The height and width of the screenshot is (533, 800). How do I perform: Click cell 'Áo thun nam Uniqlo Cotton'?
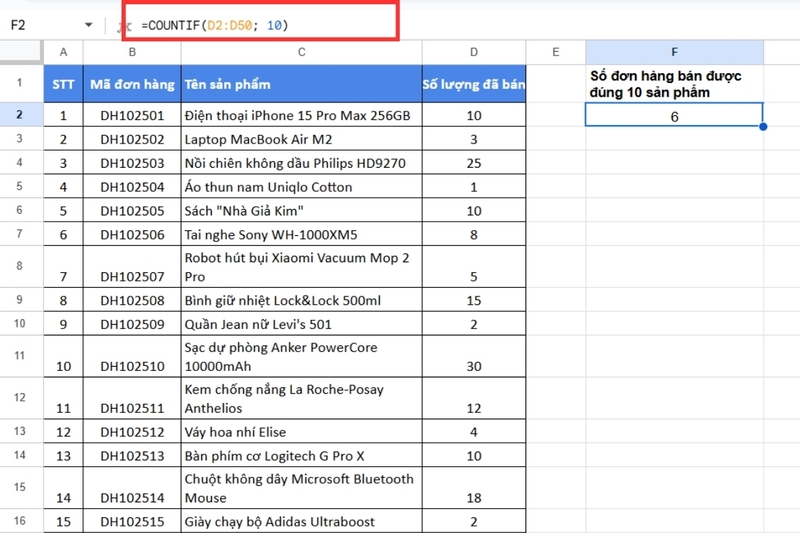(x=302, y=187)
